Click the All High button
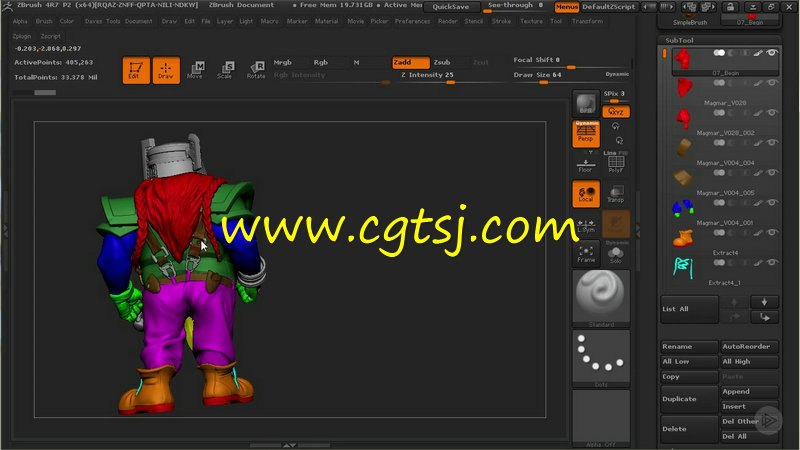This screenshot has height=450, width=800. (749, 361)
